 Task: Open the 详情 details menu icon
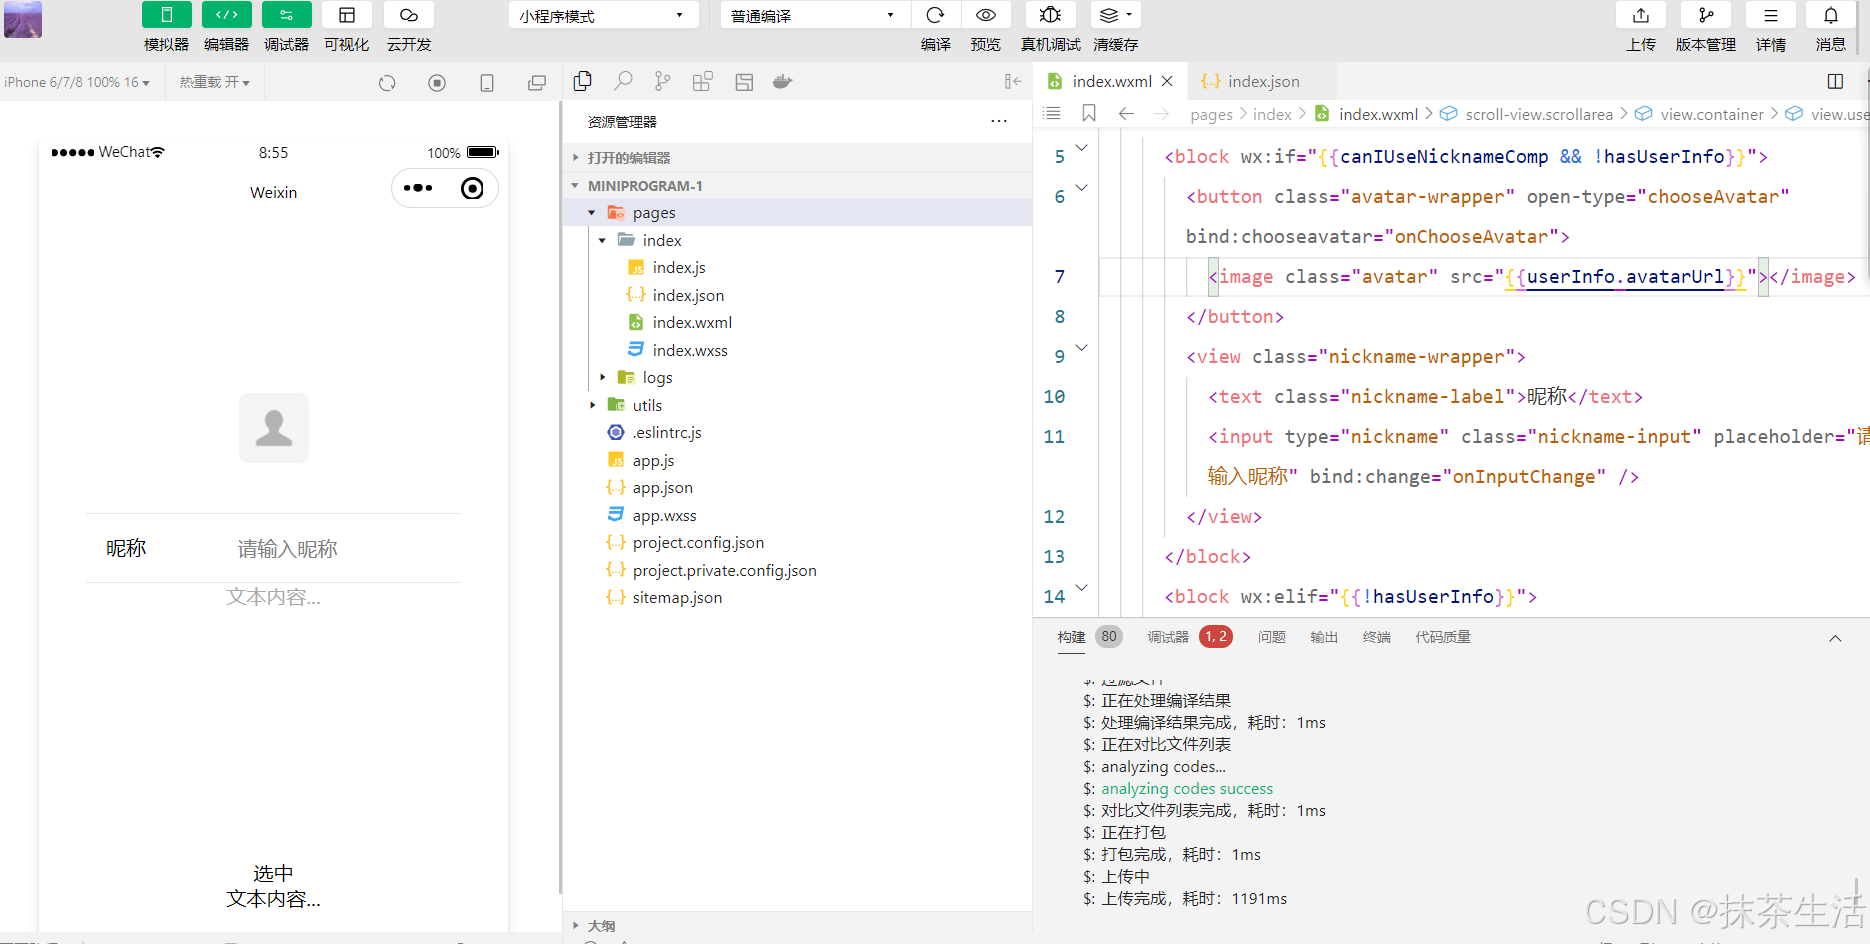(x=1771, y=15)
